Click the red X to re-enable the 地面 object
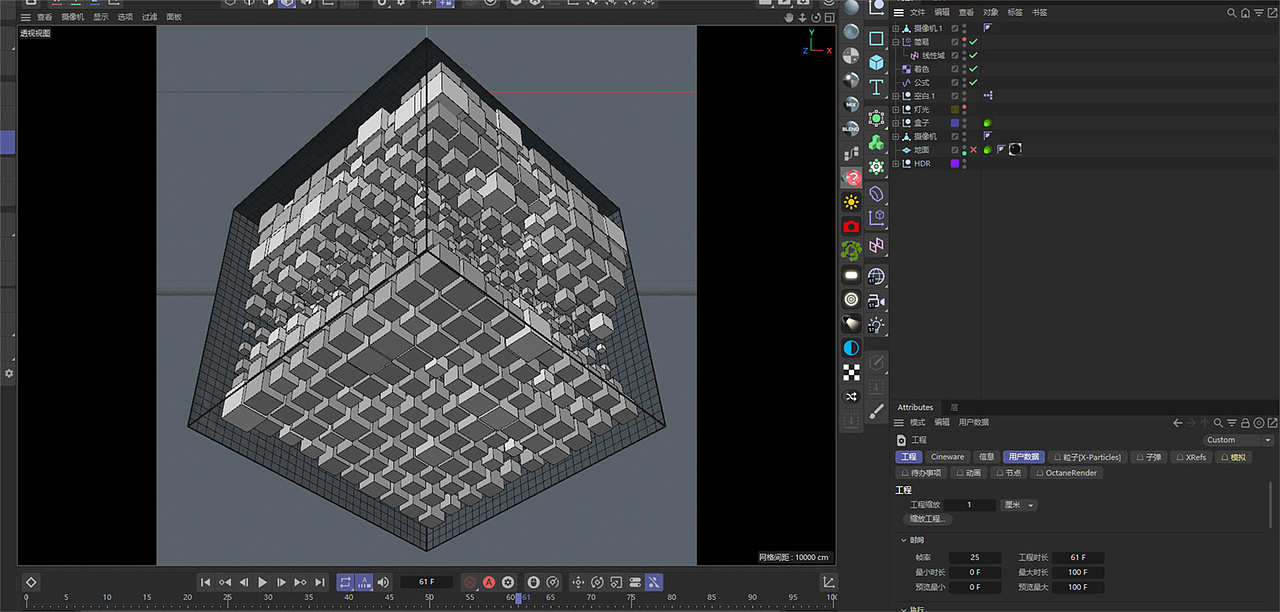The image size is (1280, 612). [973, 150]
